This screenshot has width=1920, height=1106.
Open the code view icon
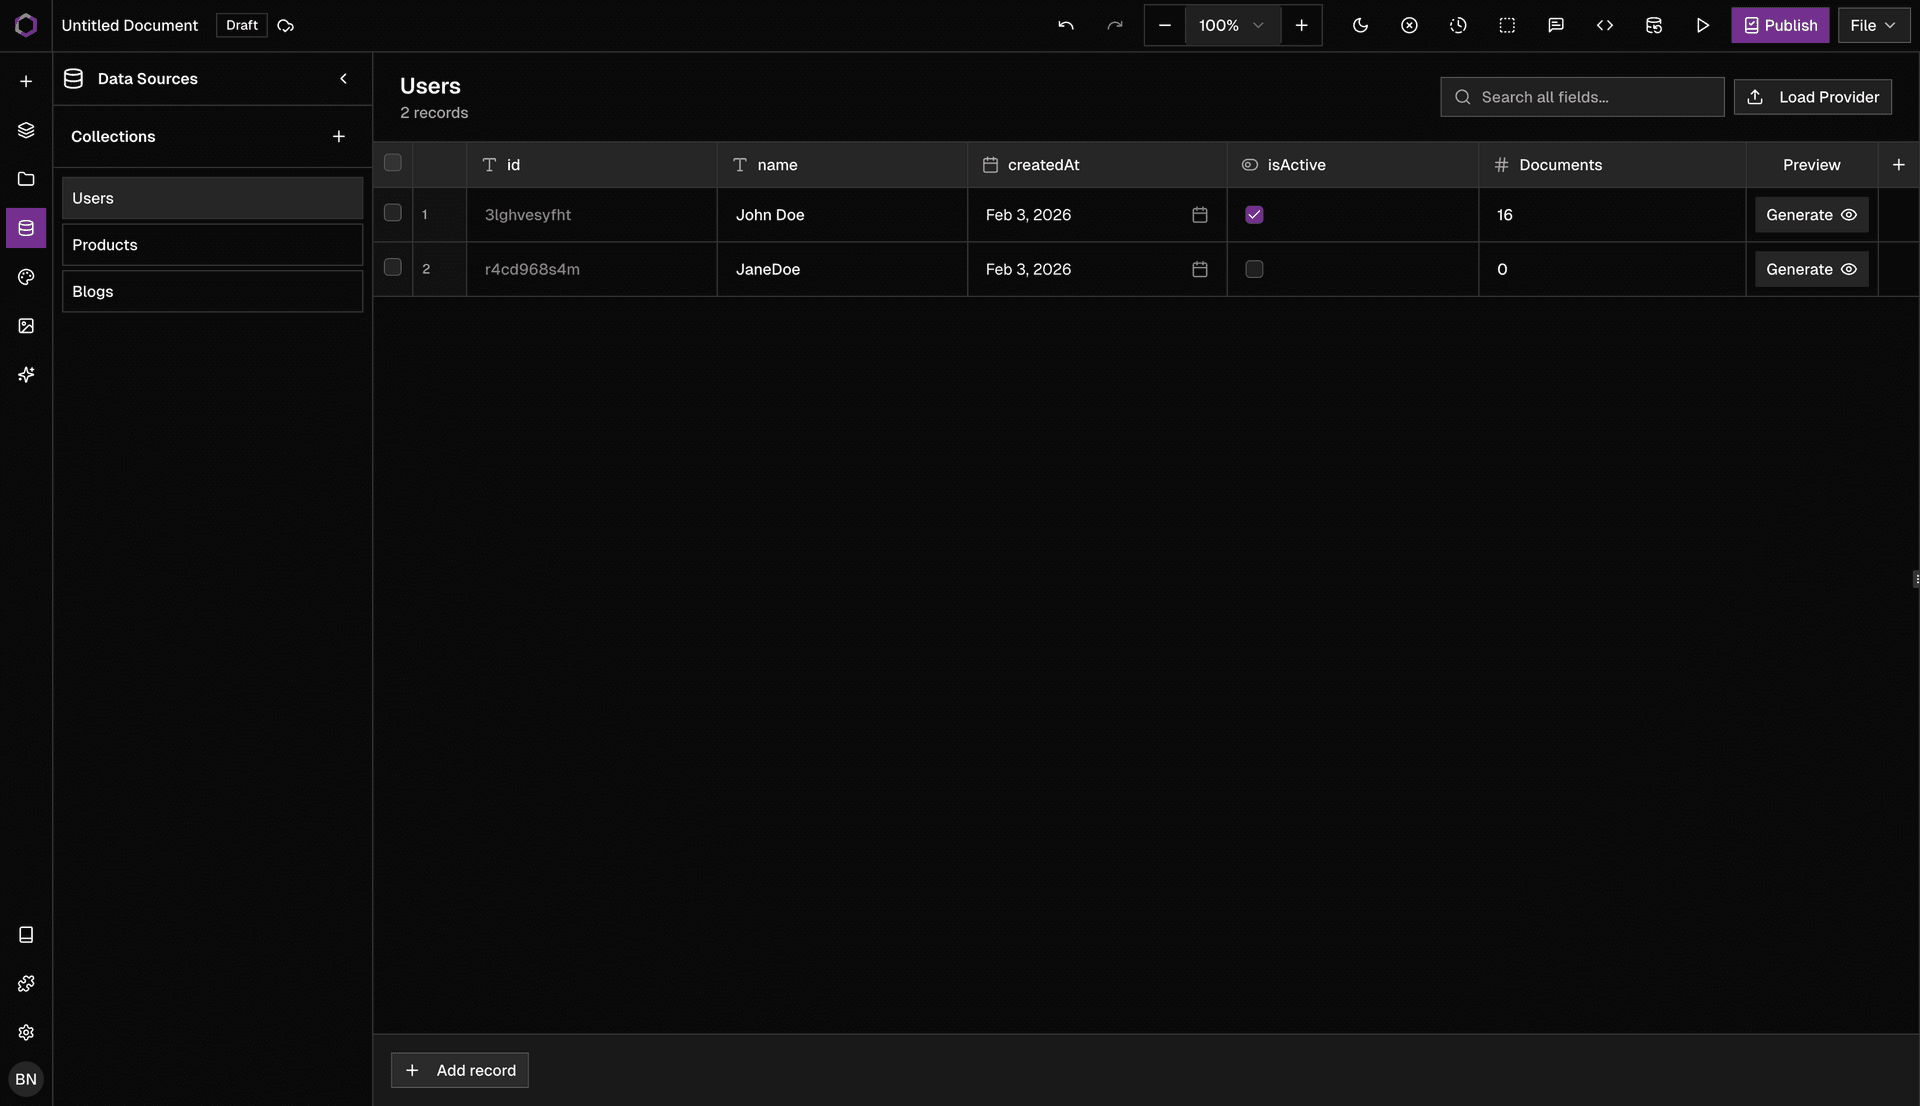(1604, 25)
